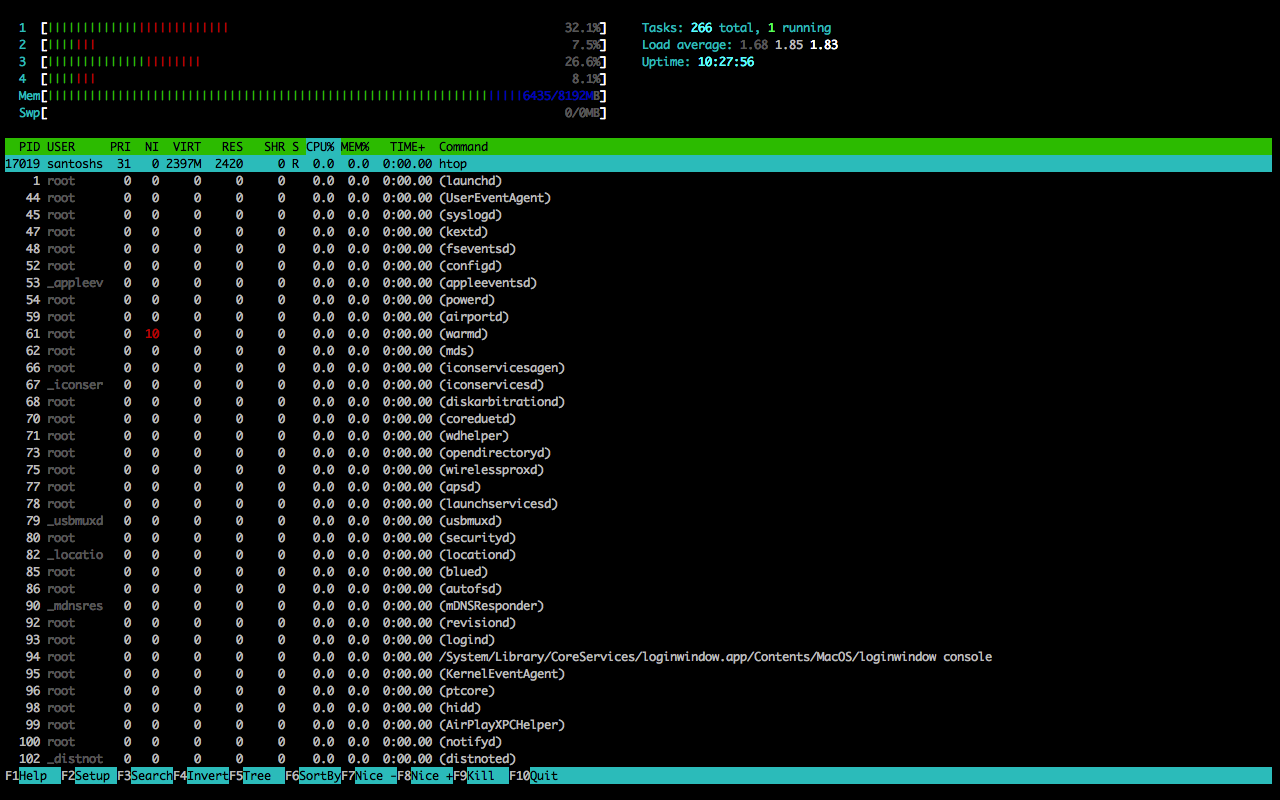This screenshot has height=800, width=1280.
Task: Toggle F4 Invert sort order
Action: point(200,776)
